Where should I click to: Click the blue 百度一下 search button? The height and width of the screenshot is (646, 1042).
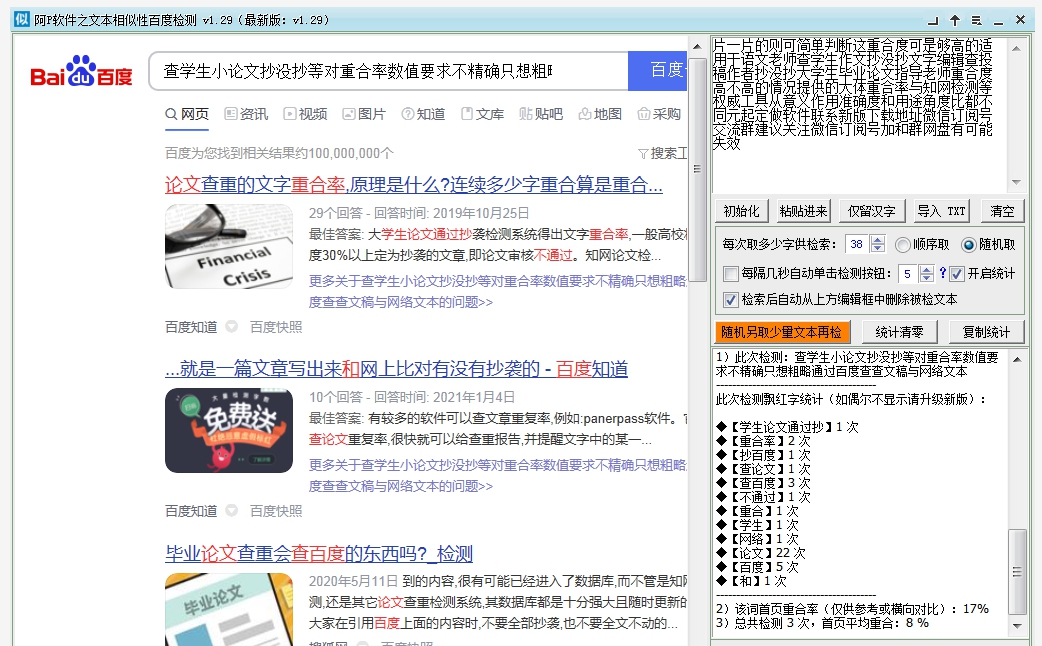click(657, 70)
